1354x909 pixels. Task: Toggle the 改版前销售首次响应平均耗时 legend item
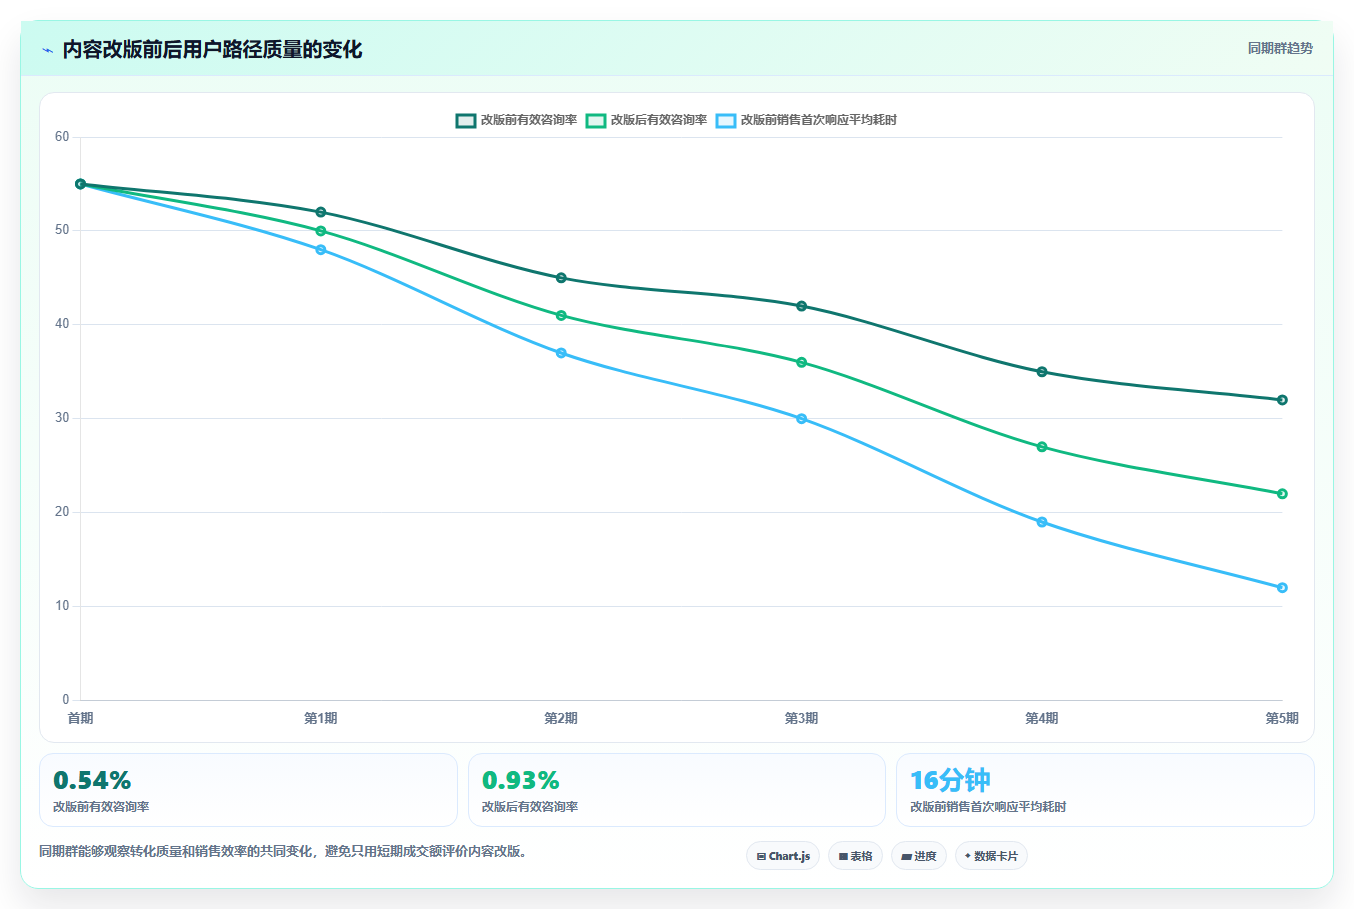point(806,120)
